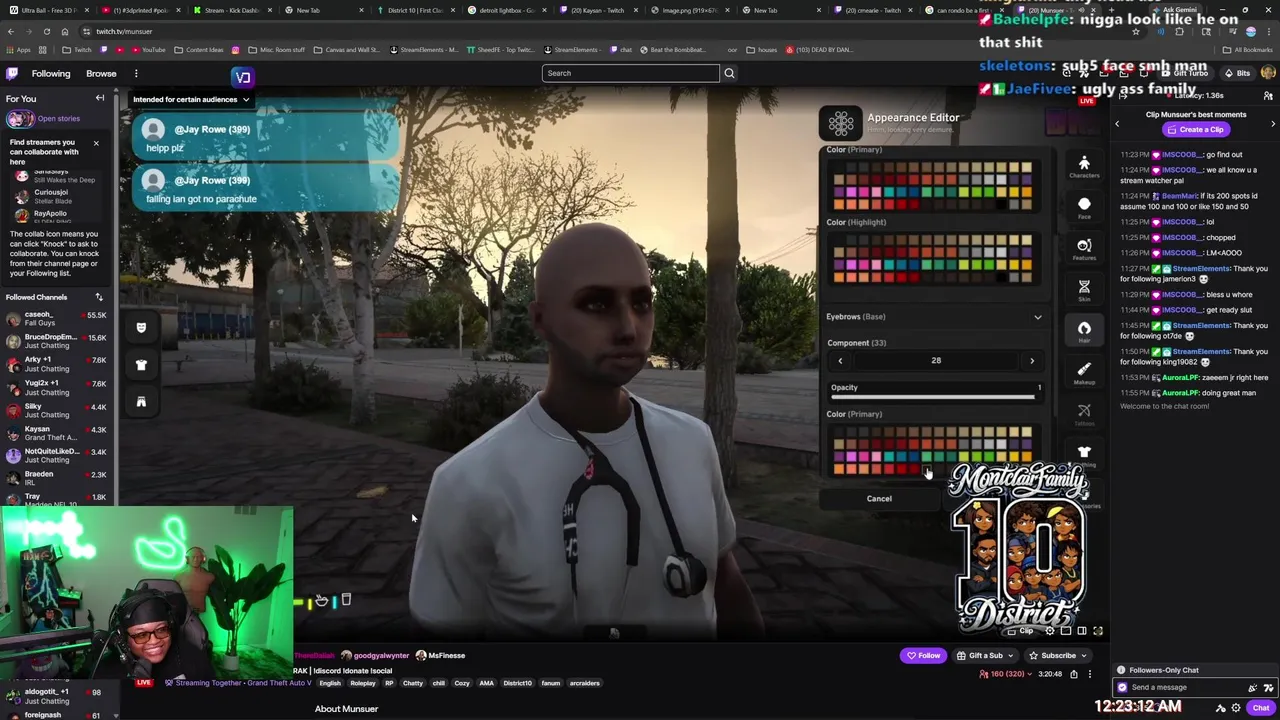
Task: Pick magenta swatch in Hair Color (Highlight)
Action: (863, 264)
